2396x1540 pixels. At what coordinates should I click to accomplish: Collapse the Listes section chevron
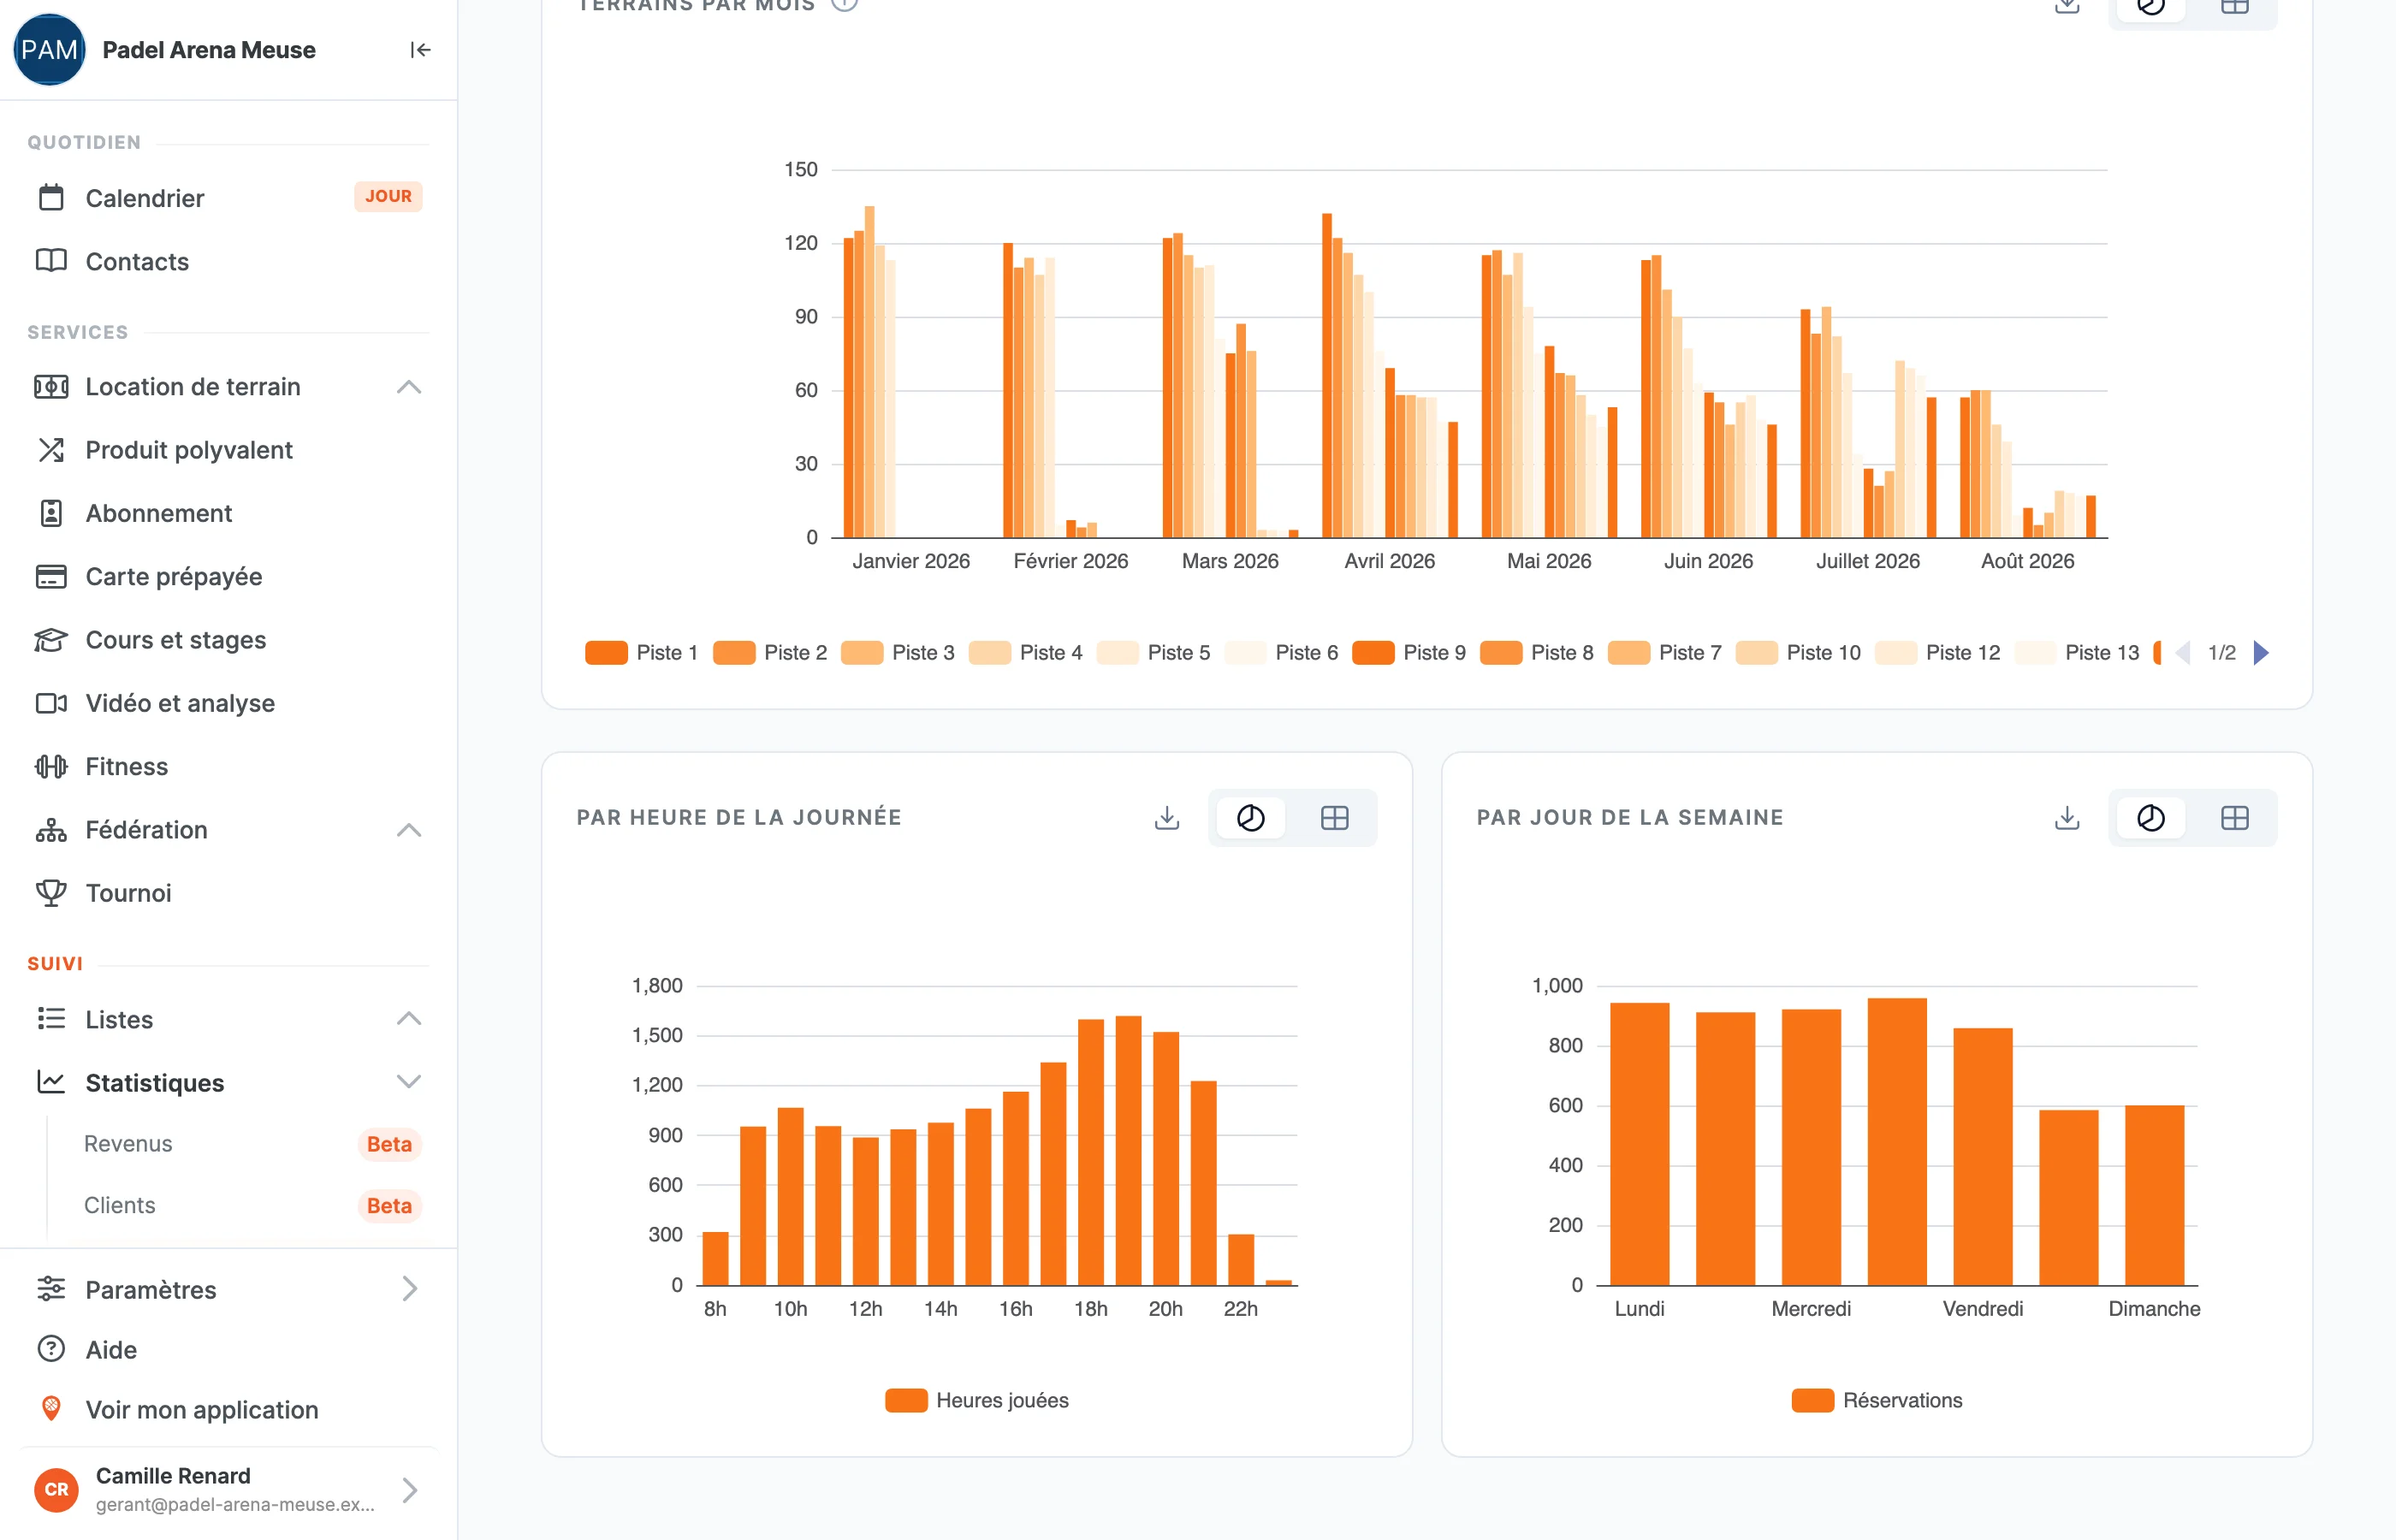[409, 1019]
